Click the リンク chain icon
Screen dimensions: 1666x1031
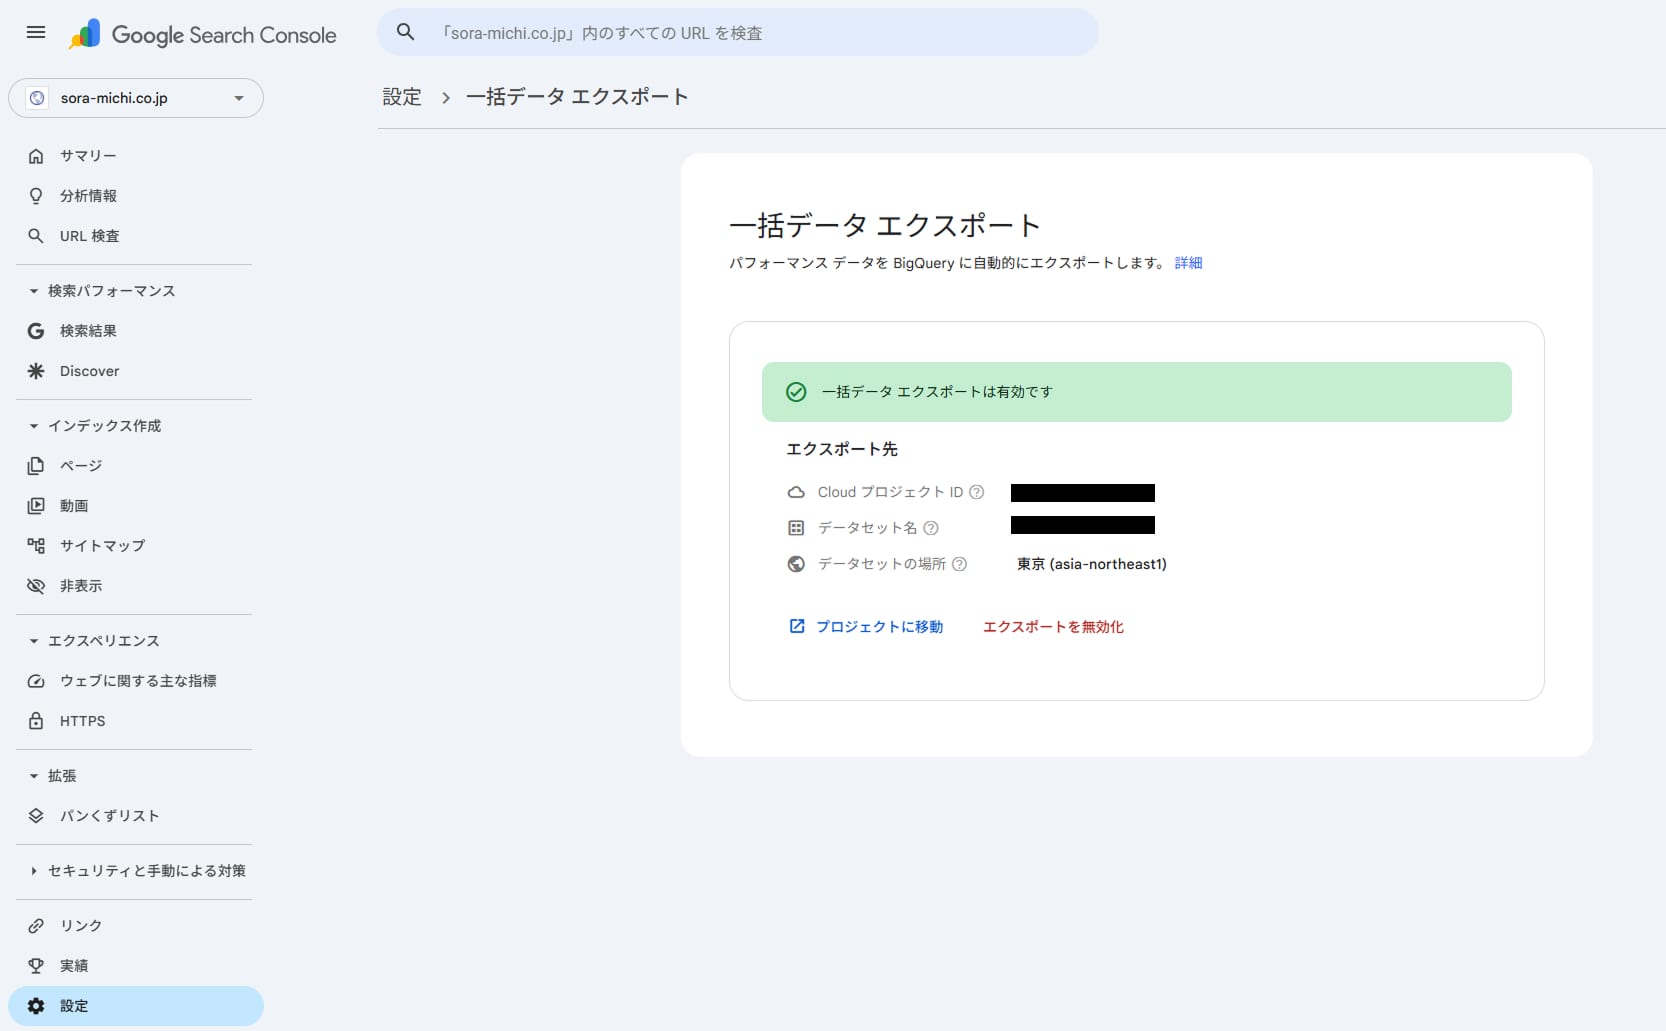(36, 926)
